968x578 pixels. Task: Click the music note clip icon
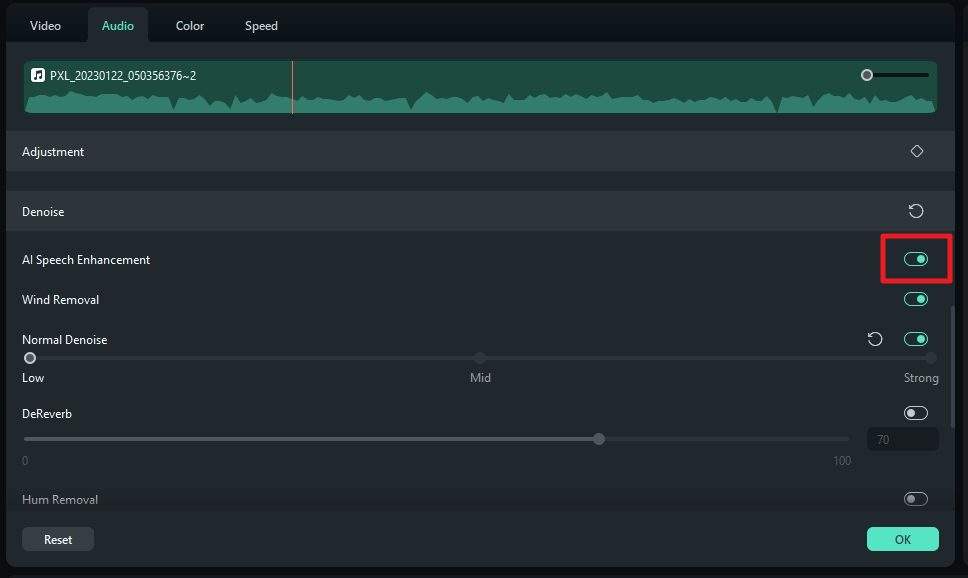pyautogui.click(x=38, y=75)
